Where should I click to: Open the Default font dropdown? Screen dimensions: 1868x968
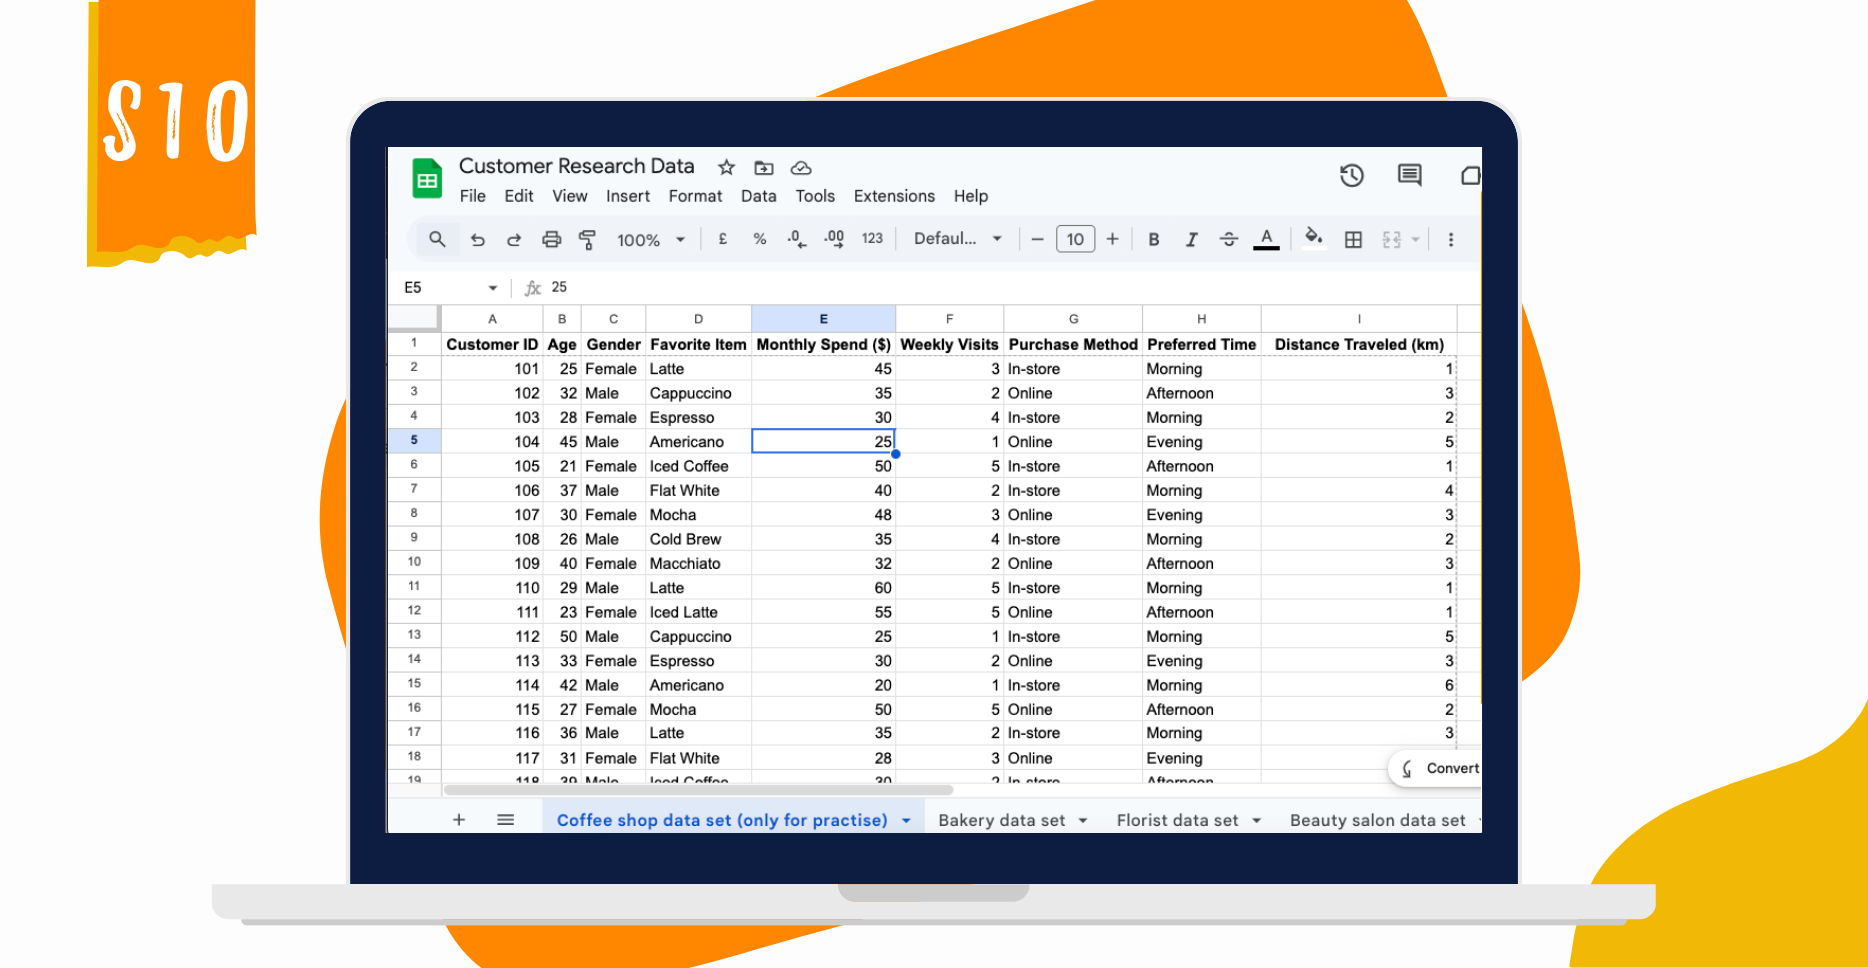pos(956,239)
